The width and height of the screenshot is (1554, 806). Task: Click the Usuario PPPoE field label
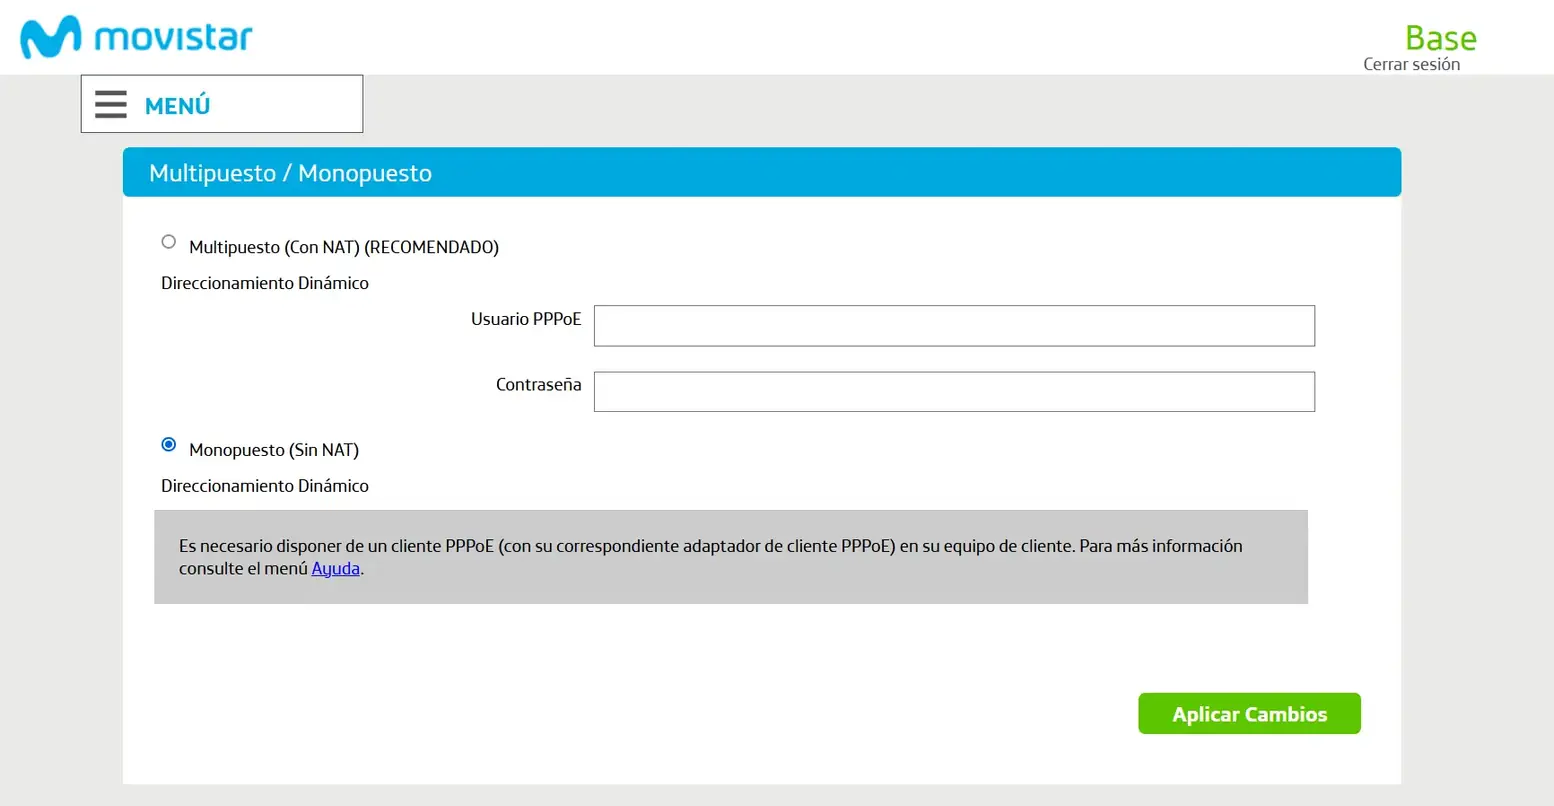coord(526,319)
